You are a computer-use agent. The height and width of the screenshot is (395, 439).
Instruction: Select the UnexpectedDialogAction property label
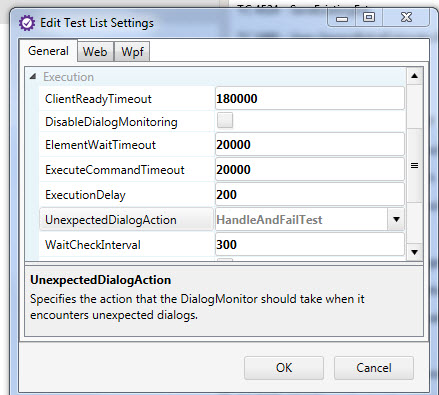coord(111,220)
